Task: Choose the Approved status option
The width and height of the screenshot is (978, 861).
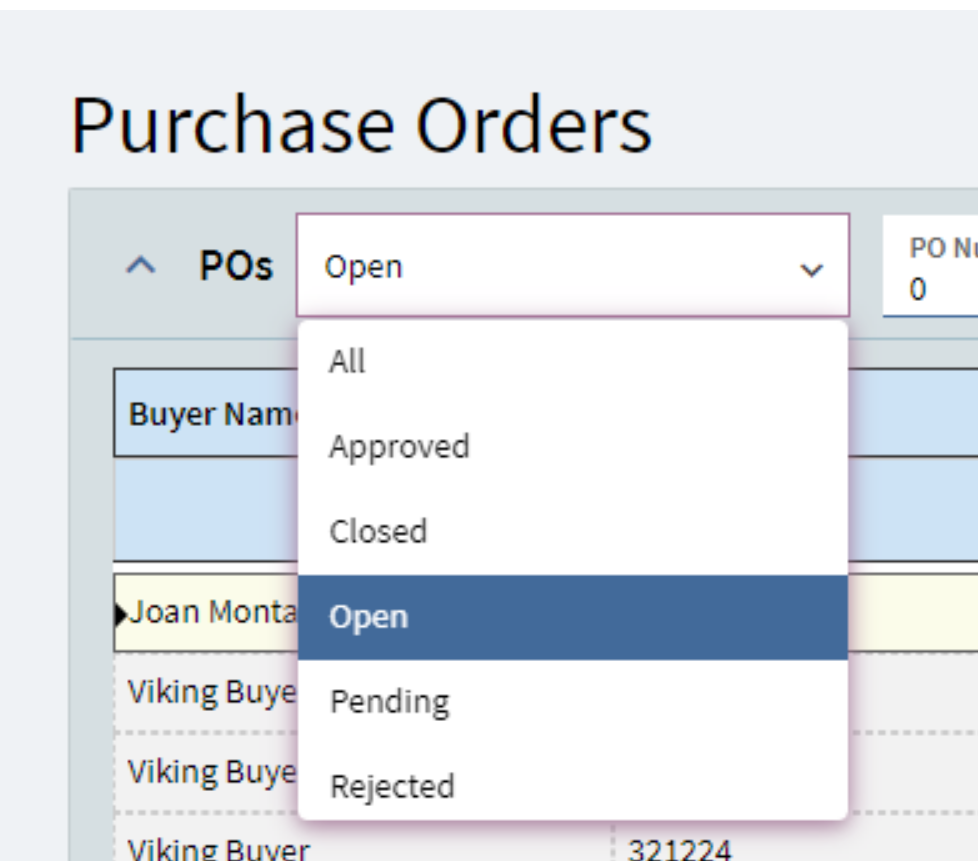Action: click(x=573, y=447)
